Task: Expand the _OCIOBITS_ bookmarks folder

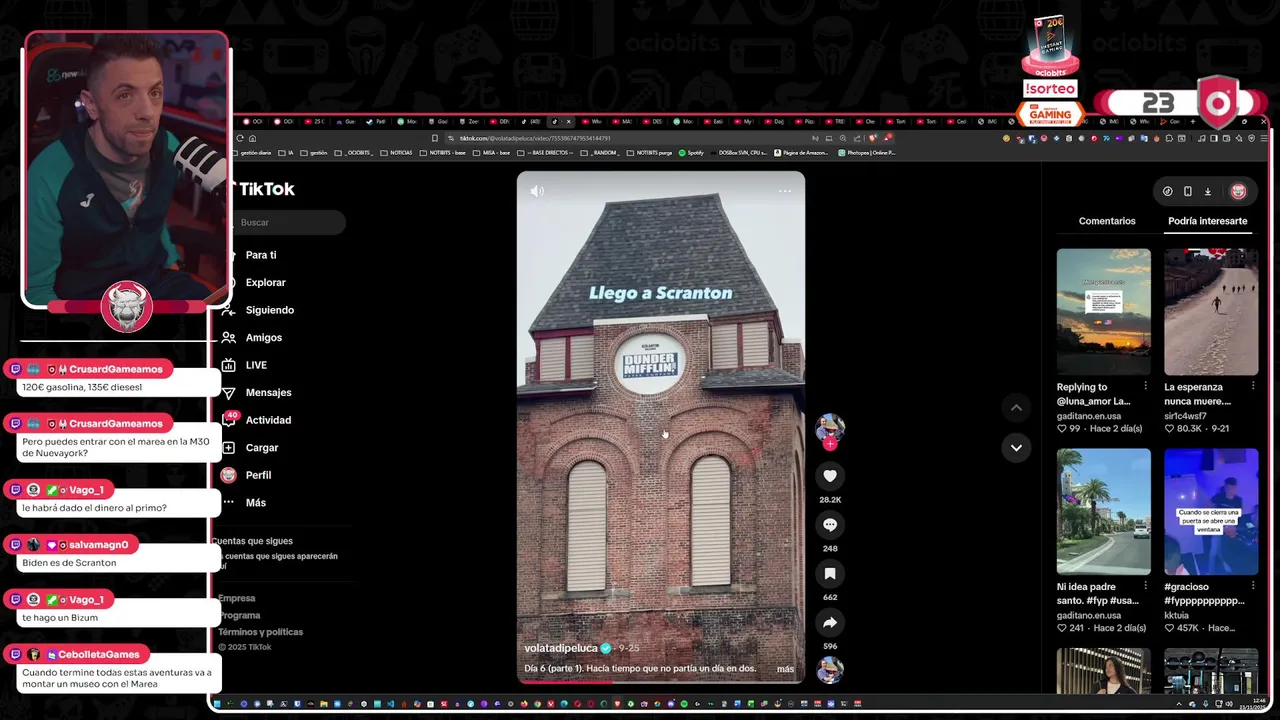Action: point(354,153)
